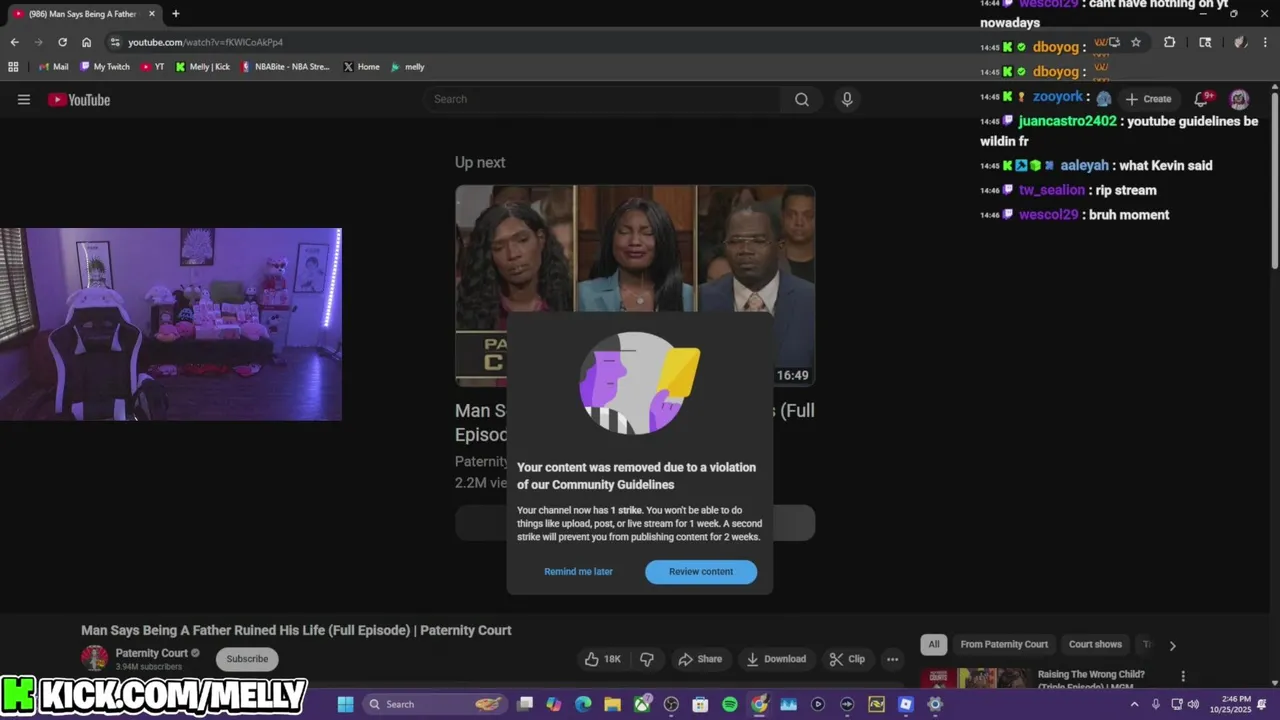
Task: Open the Paternity Court channel avatar
Action: click(94, 658)
